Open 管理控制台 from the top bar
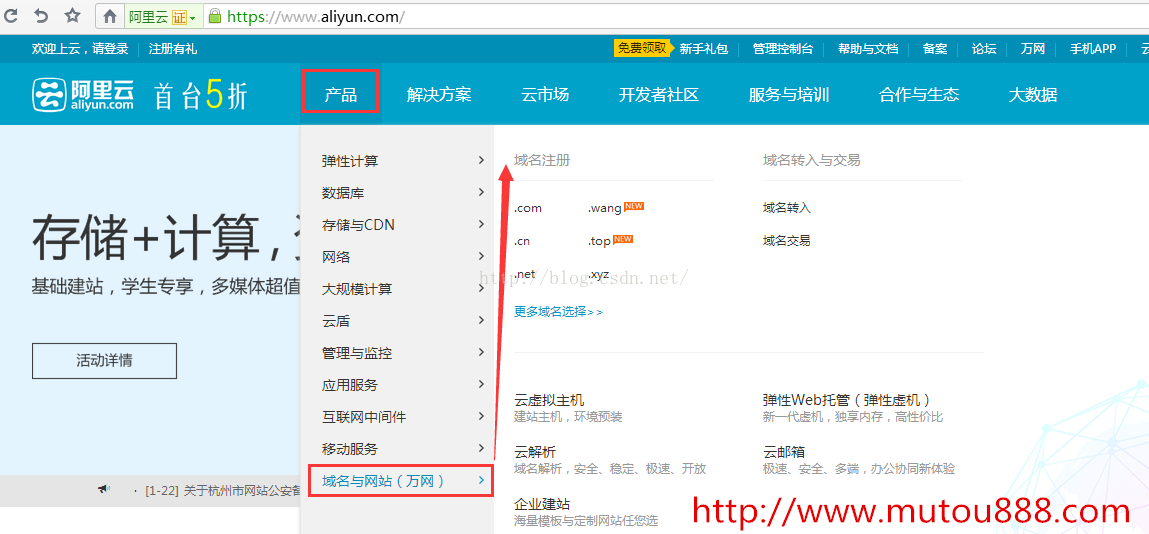 [x=783, y=49]
